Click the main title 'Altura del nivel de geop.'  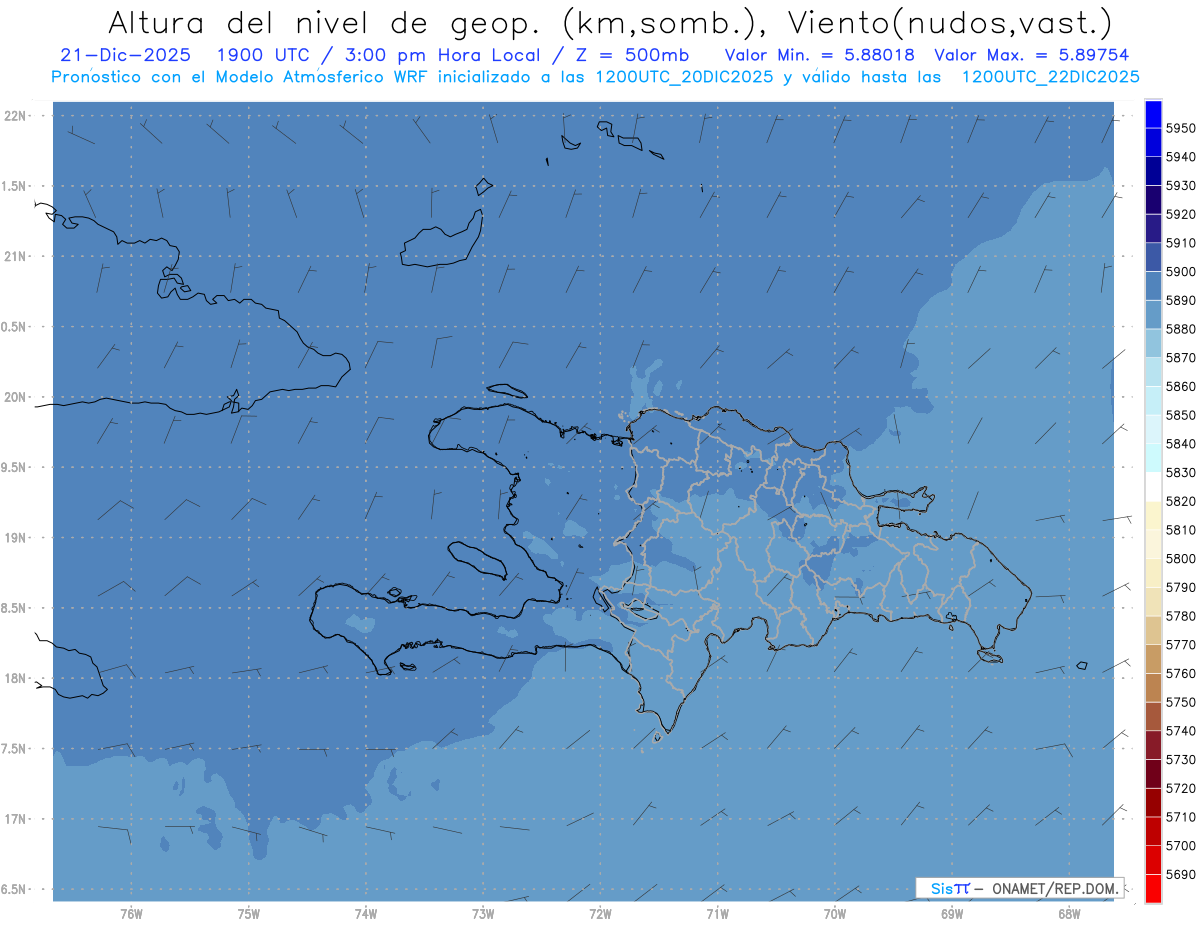(x=326, y=22)
